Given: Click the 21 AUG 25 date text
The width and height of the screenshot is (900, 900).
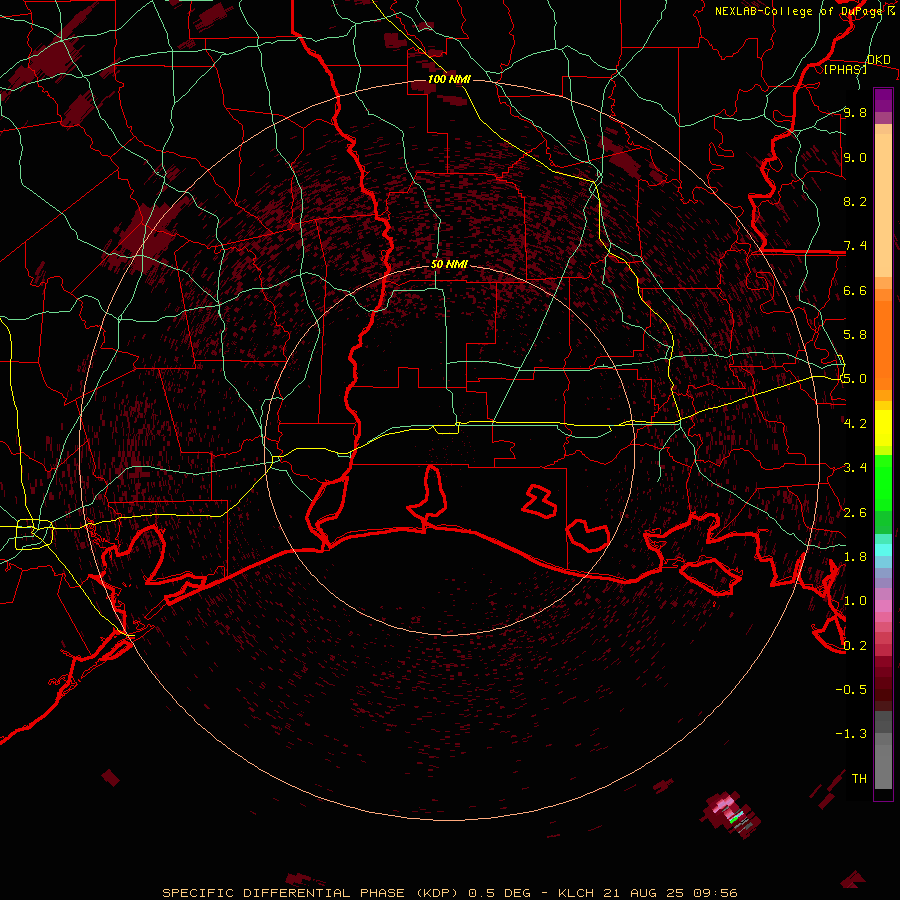Looking at the screenshot, I should (x=642, y=893).
